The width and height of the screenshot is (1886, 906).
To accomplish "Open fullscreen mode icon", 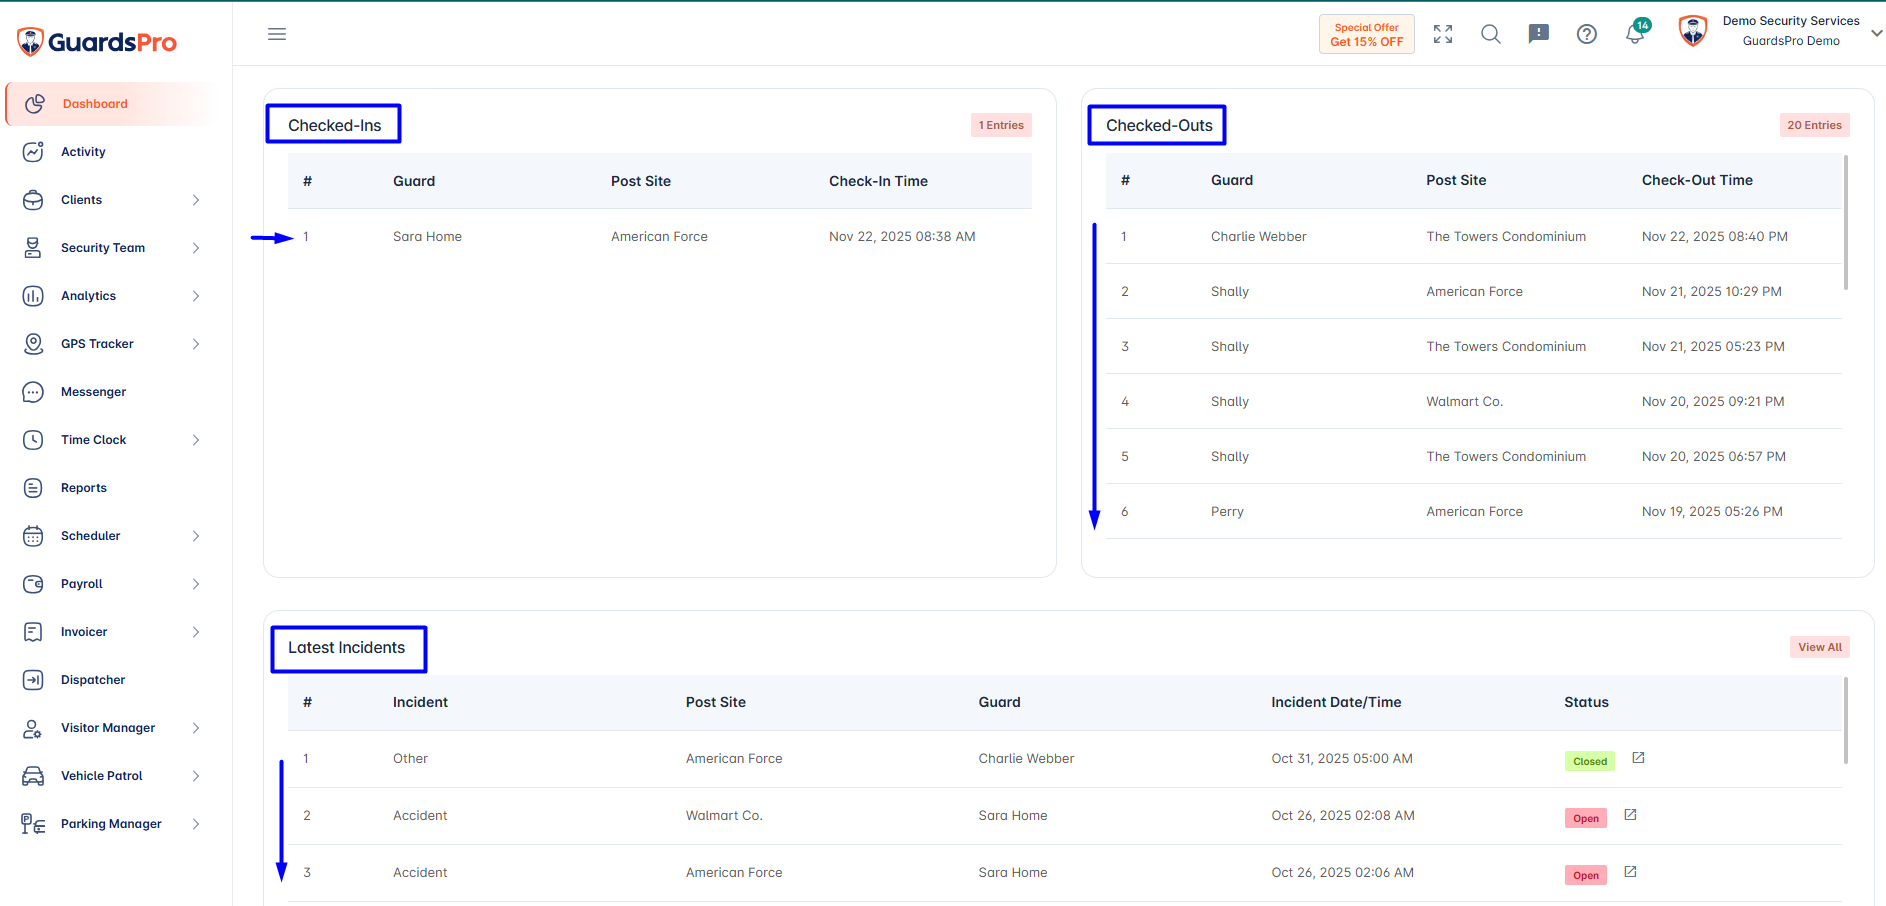I will click(x=1443, y=34).
